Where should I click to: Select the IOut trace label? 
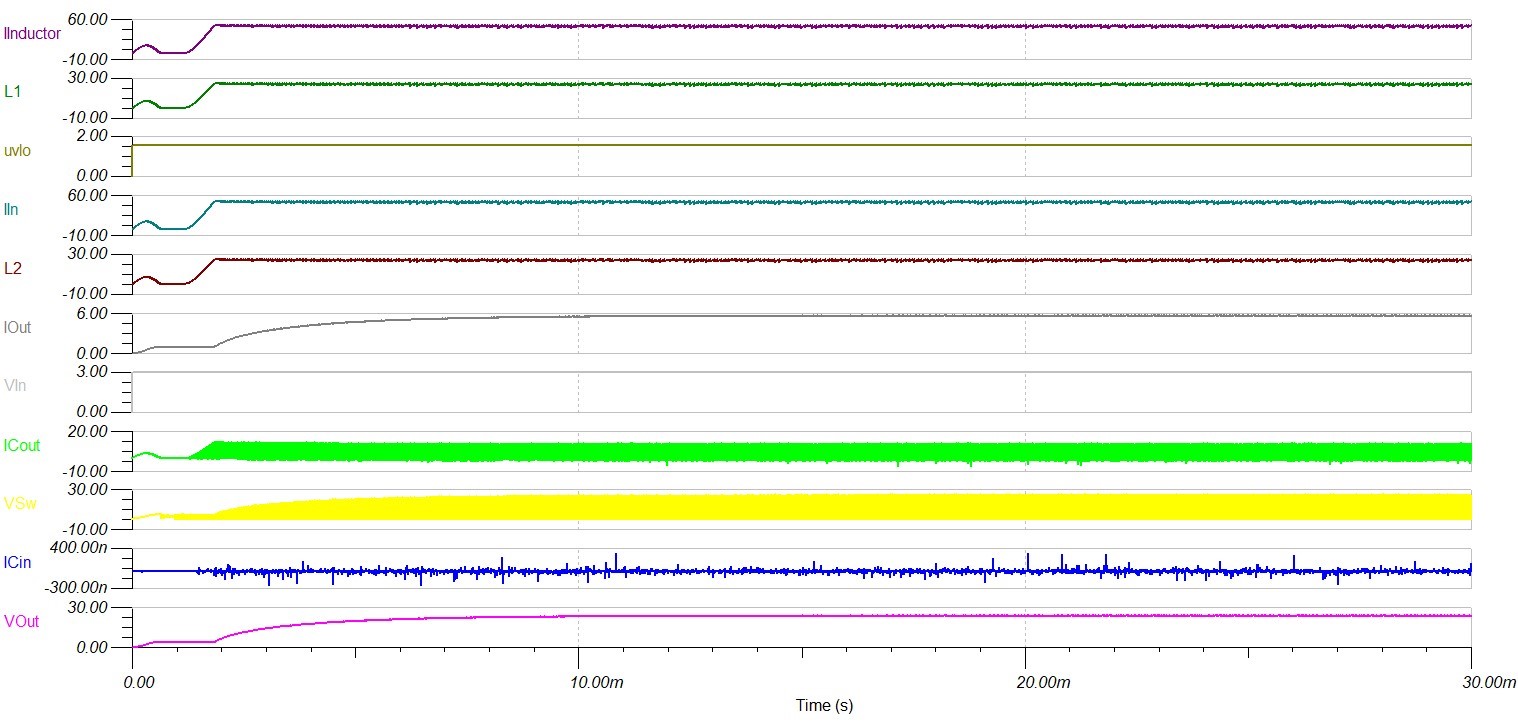[x=18, y=327]
